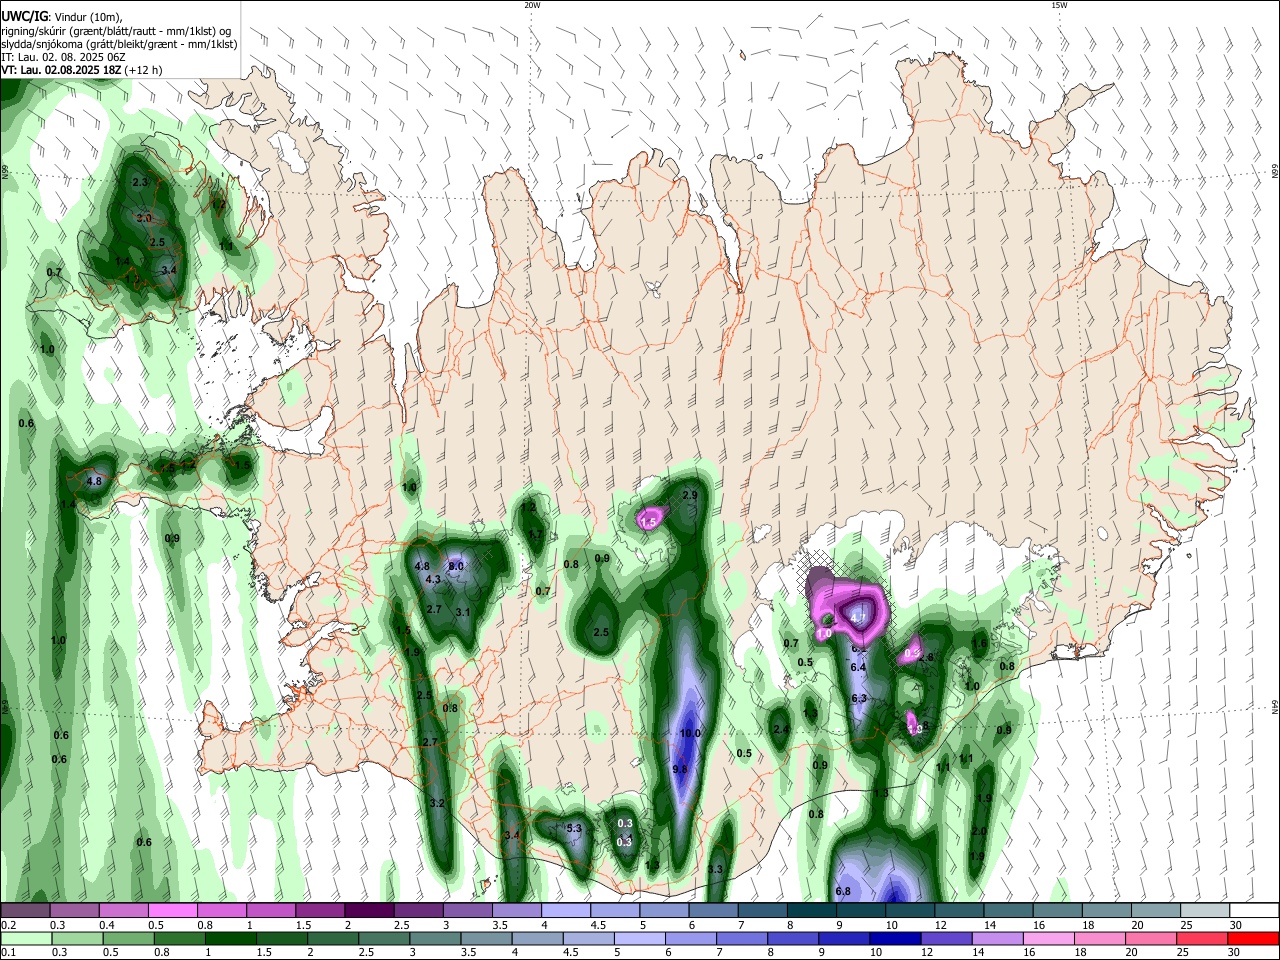Image resolution: width=1280 pixels, height=960 pixels.
Task: Click the palest green 0.1 rain legend swatch
Action: tap(24, 939)
